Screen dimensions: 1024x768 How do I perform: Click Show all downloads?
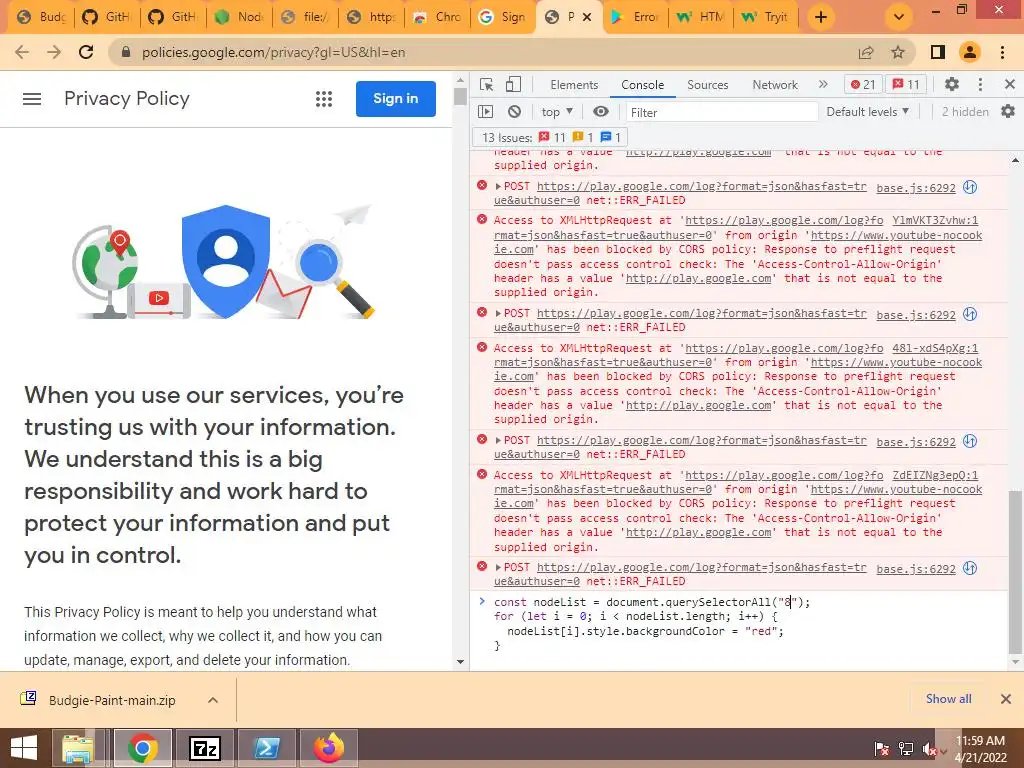pos(948,699)
